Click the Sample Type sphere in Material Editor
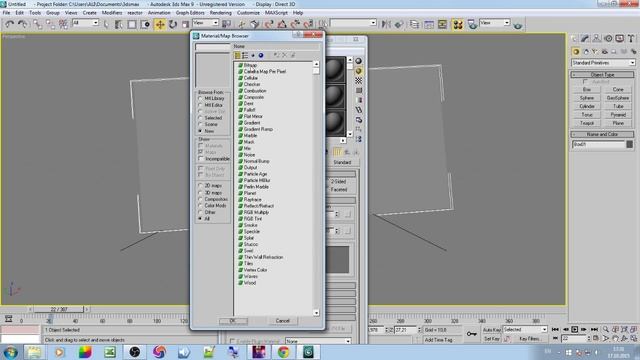The height and width of the screenshot is (360, 640). (x=358, y=61)
